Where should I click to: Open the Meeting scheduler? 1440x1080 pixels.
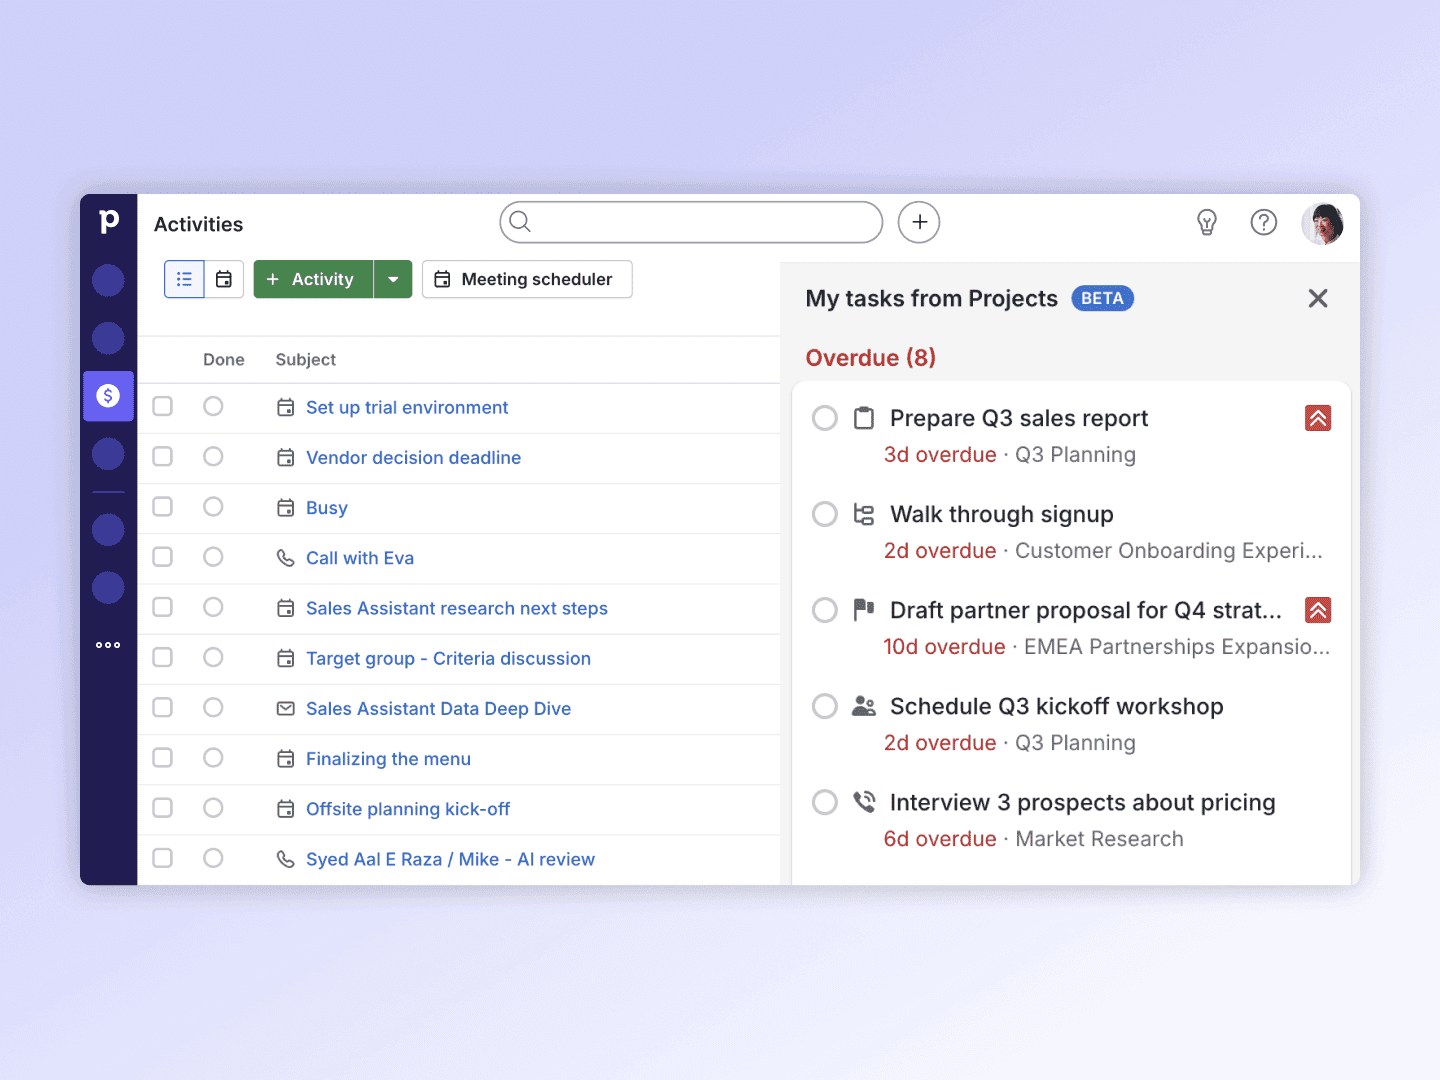coord(527,279)
